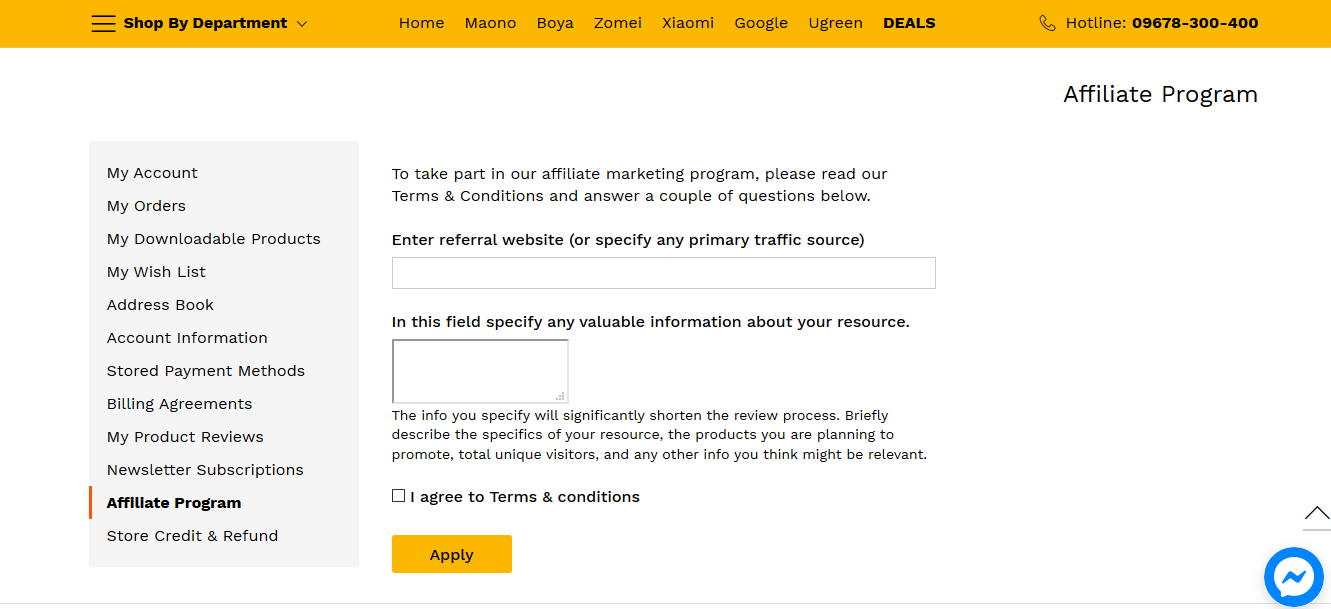Click the hamburger menu icon
Screen dimensions: 1331x609
pyautogui.click(x=103, y=23)
